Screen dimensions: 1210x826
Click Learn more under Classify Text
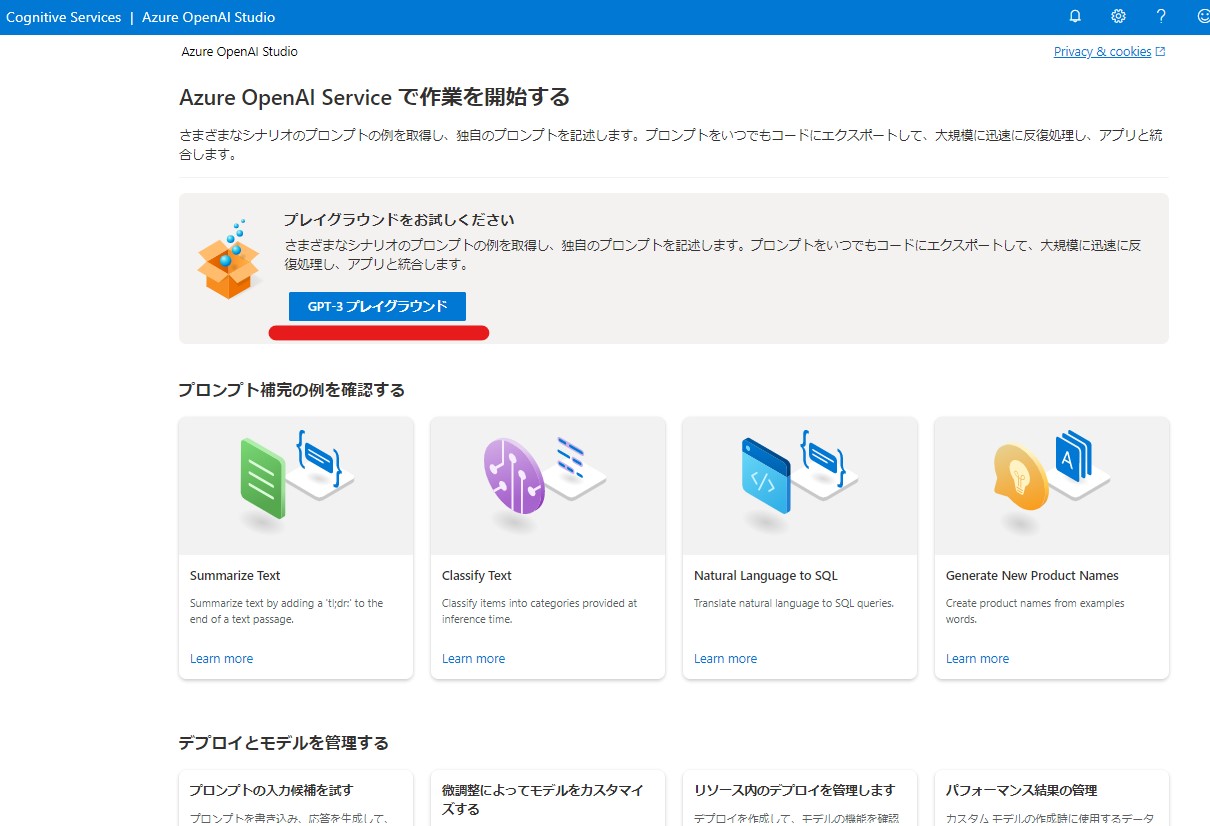473,659
